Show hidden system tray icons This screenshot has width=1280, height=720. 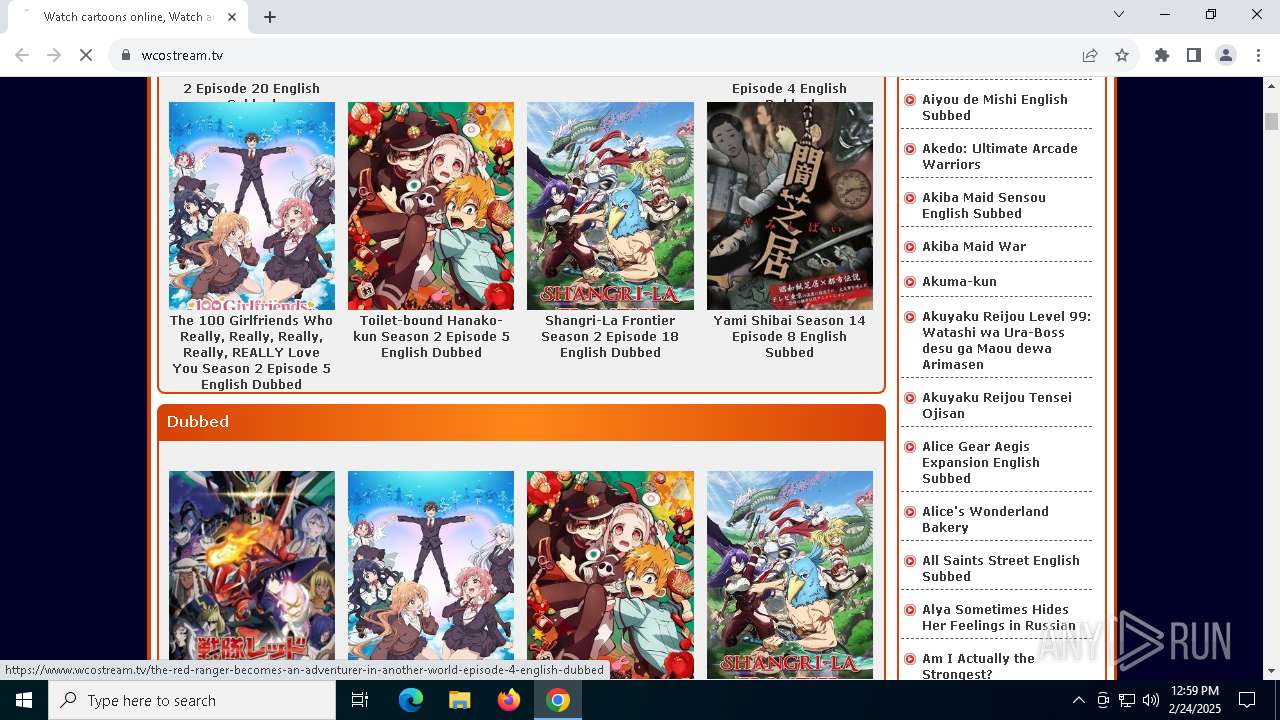1078,700
